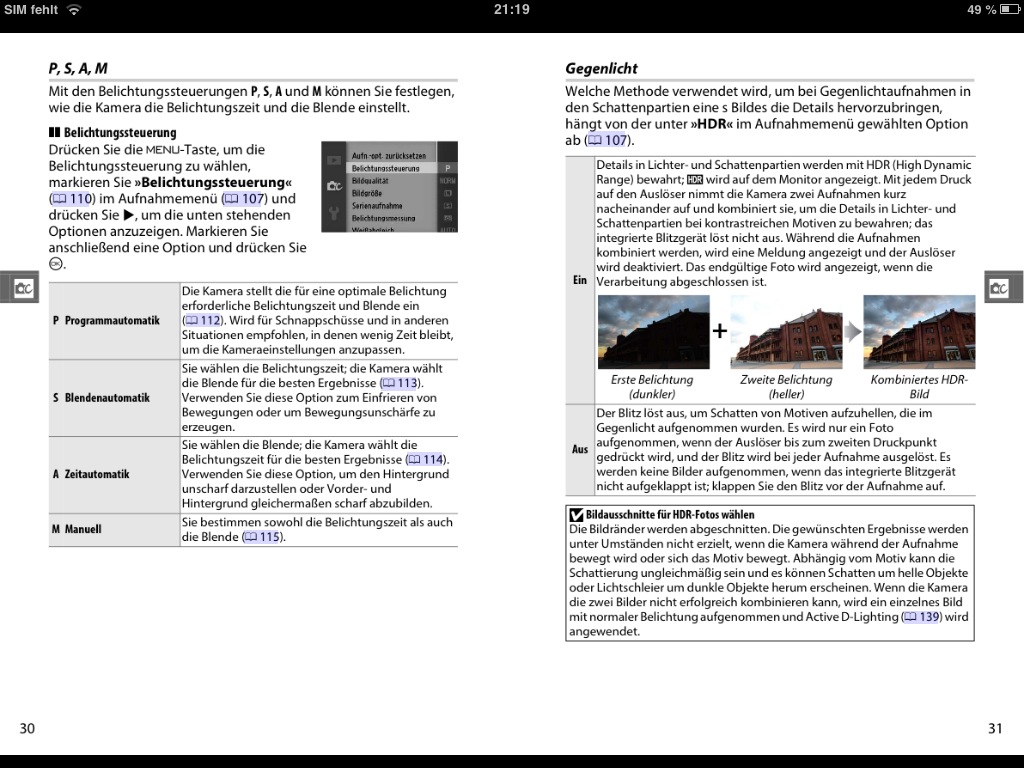
Task: Open page 107 link in Gegenlicht intro
Action: tap(606, 140)
